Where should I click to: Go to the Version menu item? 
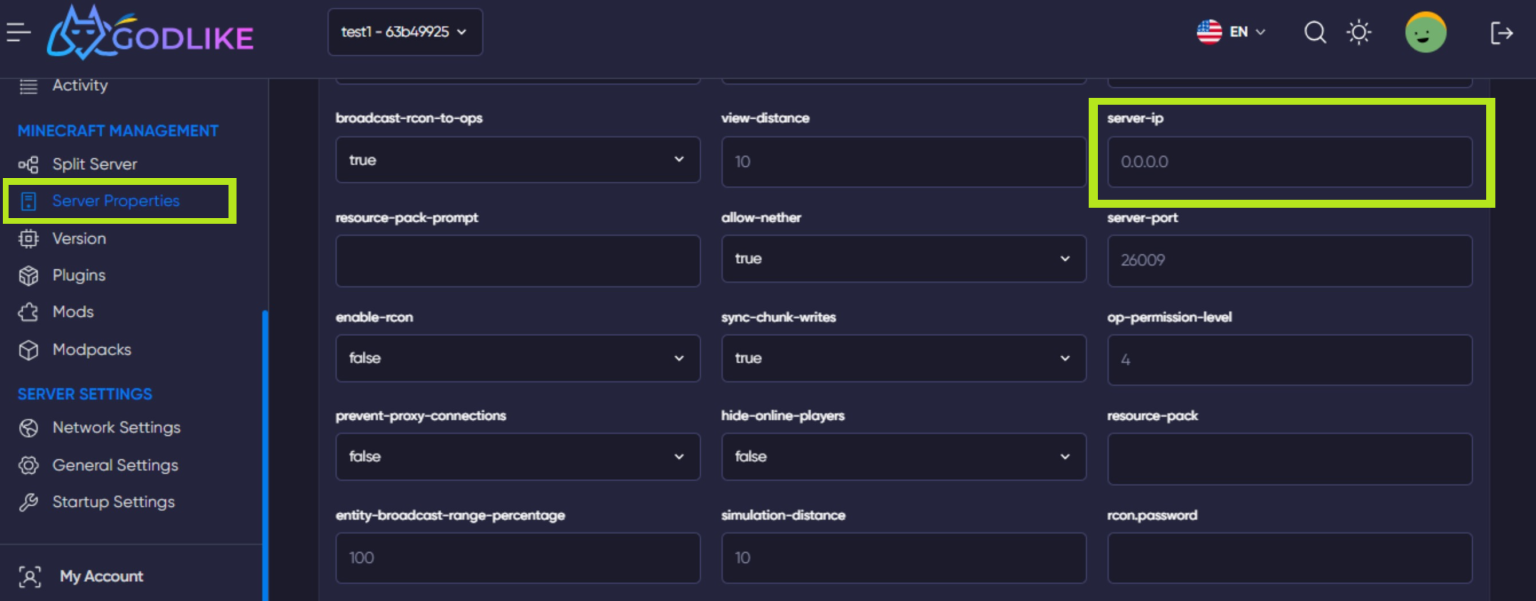[79, 239]
